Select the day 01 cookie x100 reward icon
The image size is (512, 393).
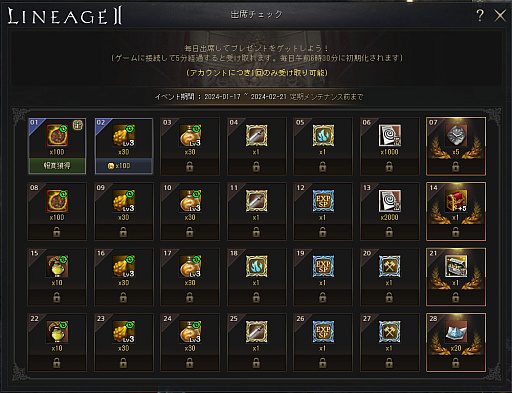pos(57,135)
